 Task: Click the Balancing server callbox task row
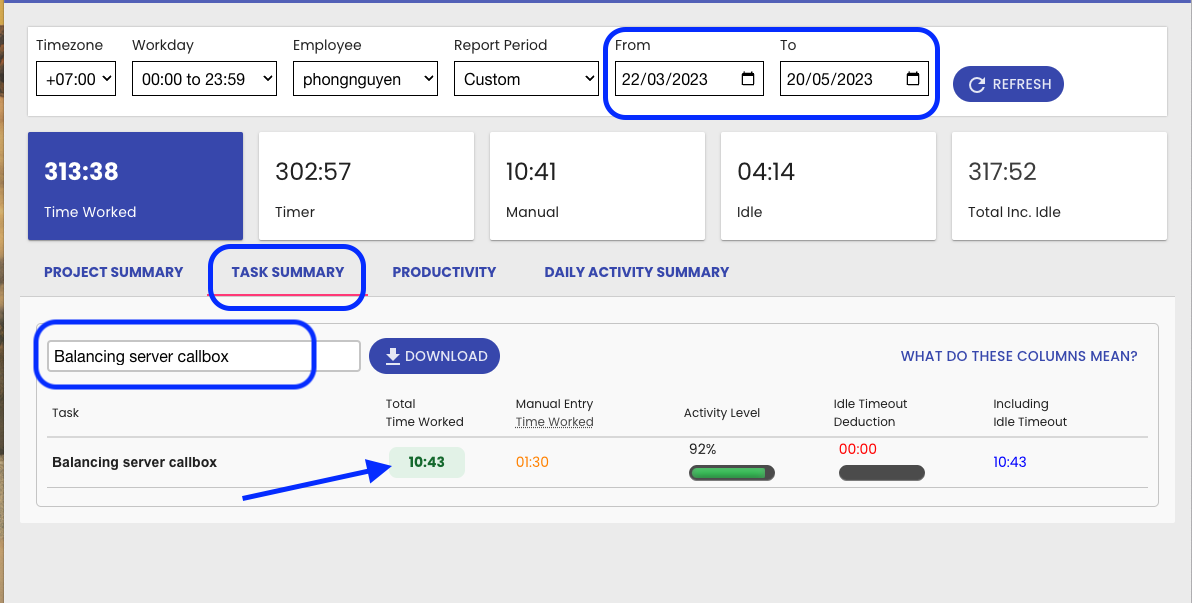point(134,462)
